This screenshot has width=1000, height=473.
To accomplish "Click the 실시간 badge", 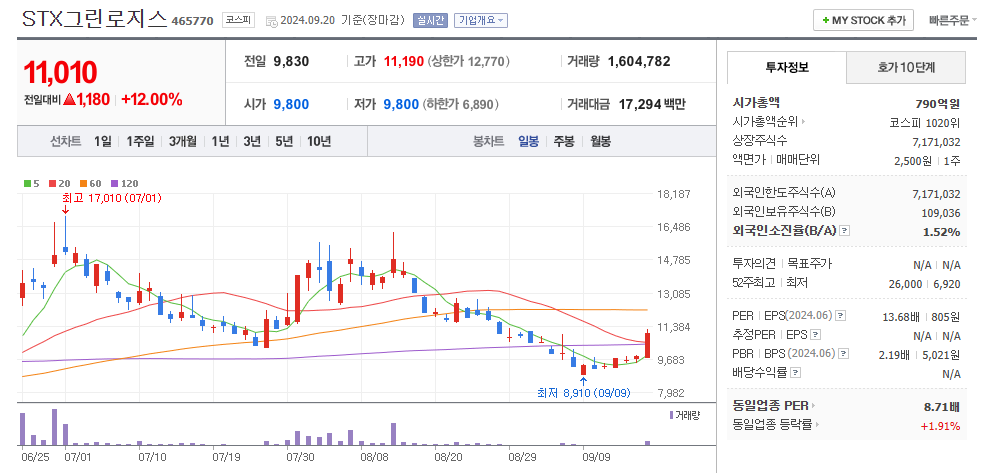I will 430,20.
